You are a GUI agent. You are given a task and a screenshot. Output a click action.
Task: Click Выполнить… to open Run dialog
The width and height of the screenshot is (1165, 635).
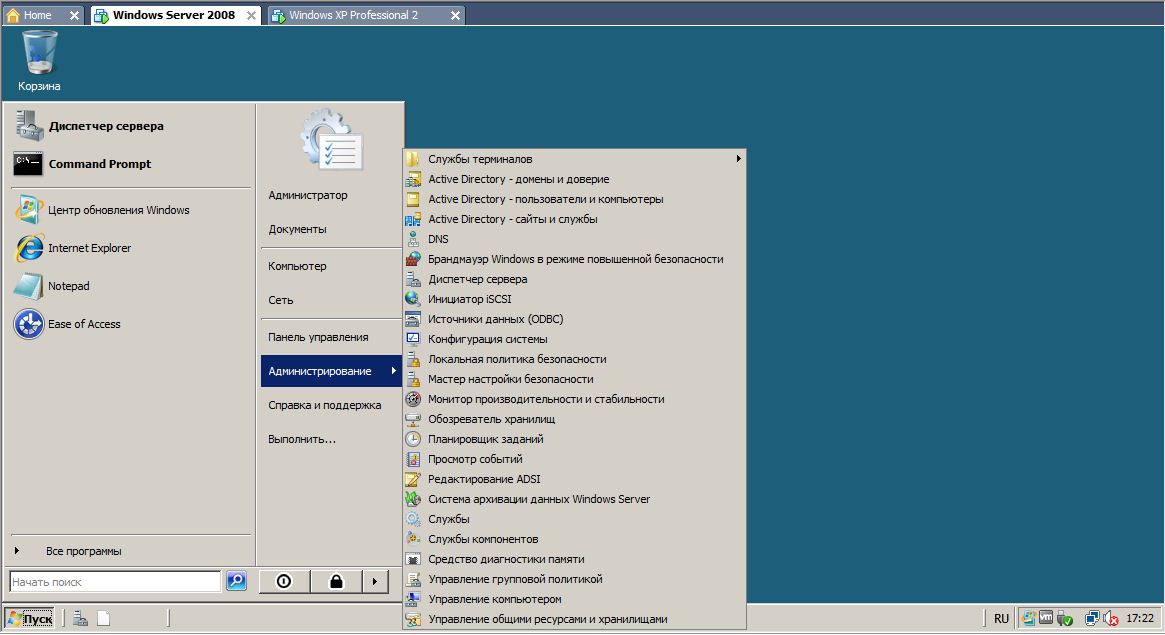pos(302,440)
